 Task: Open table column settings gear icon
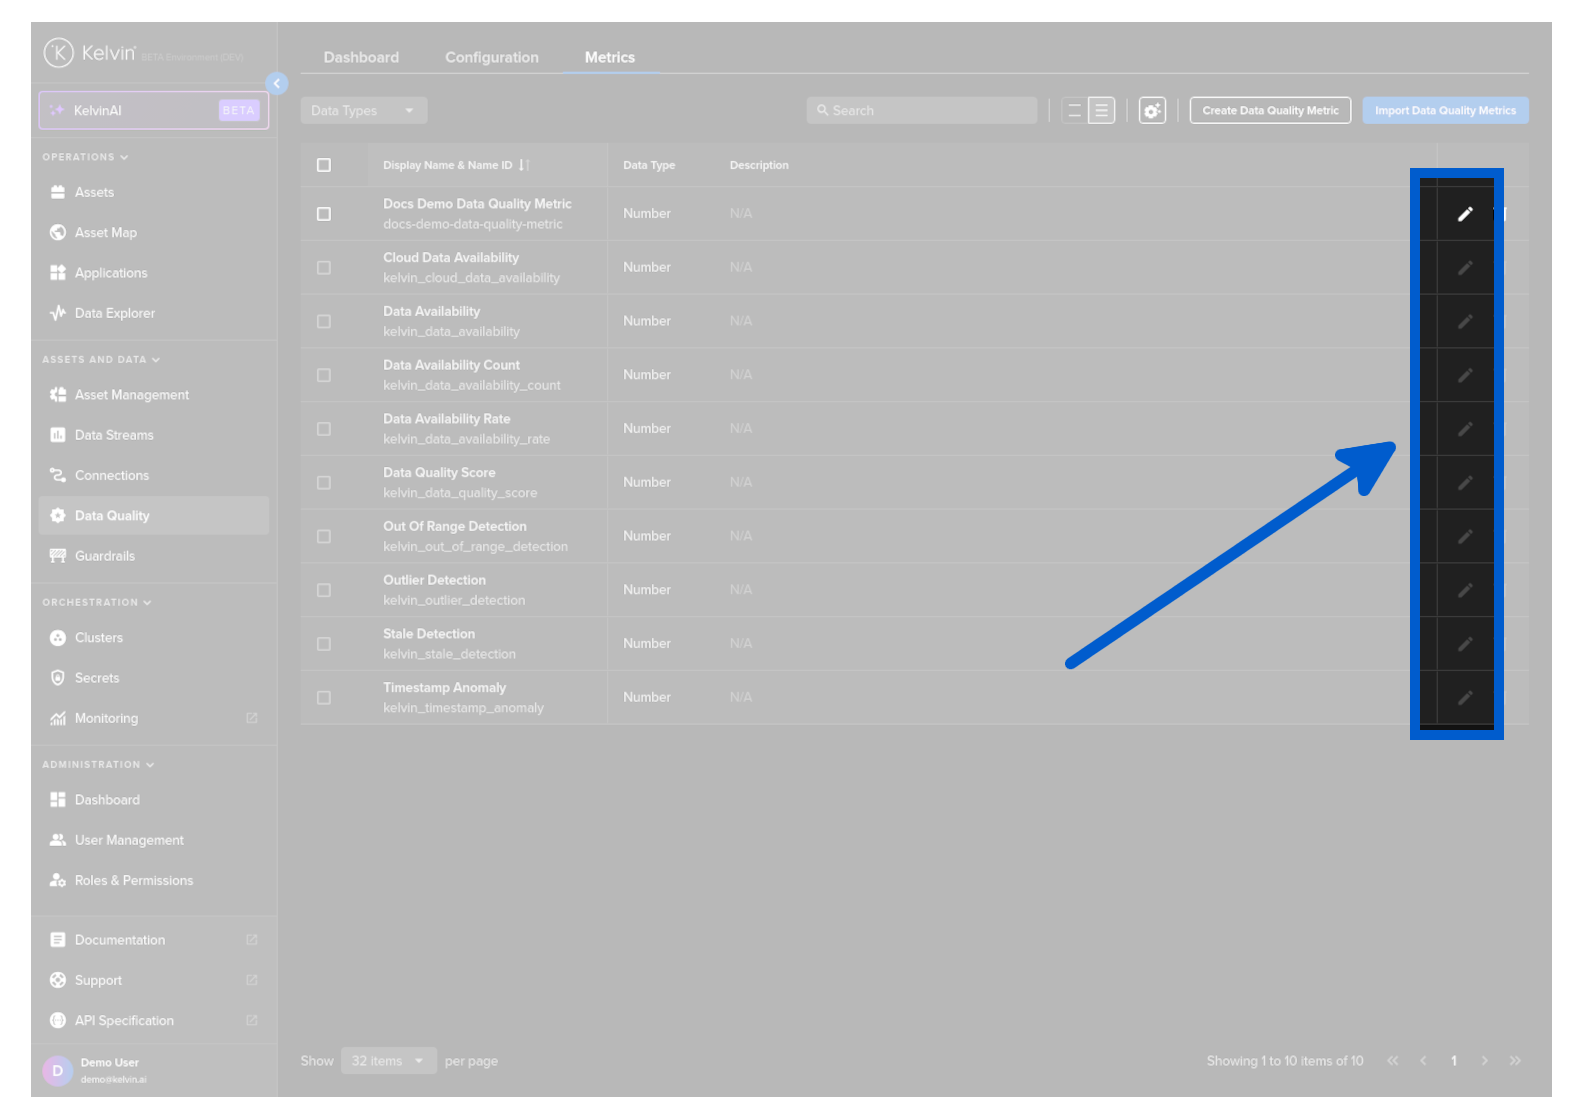coord(1152,111)
